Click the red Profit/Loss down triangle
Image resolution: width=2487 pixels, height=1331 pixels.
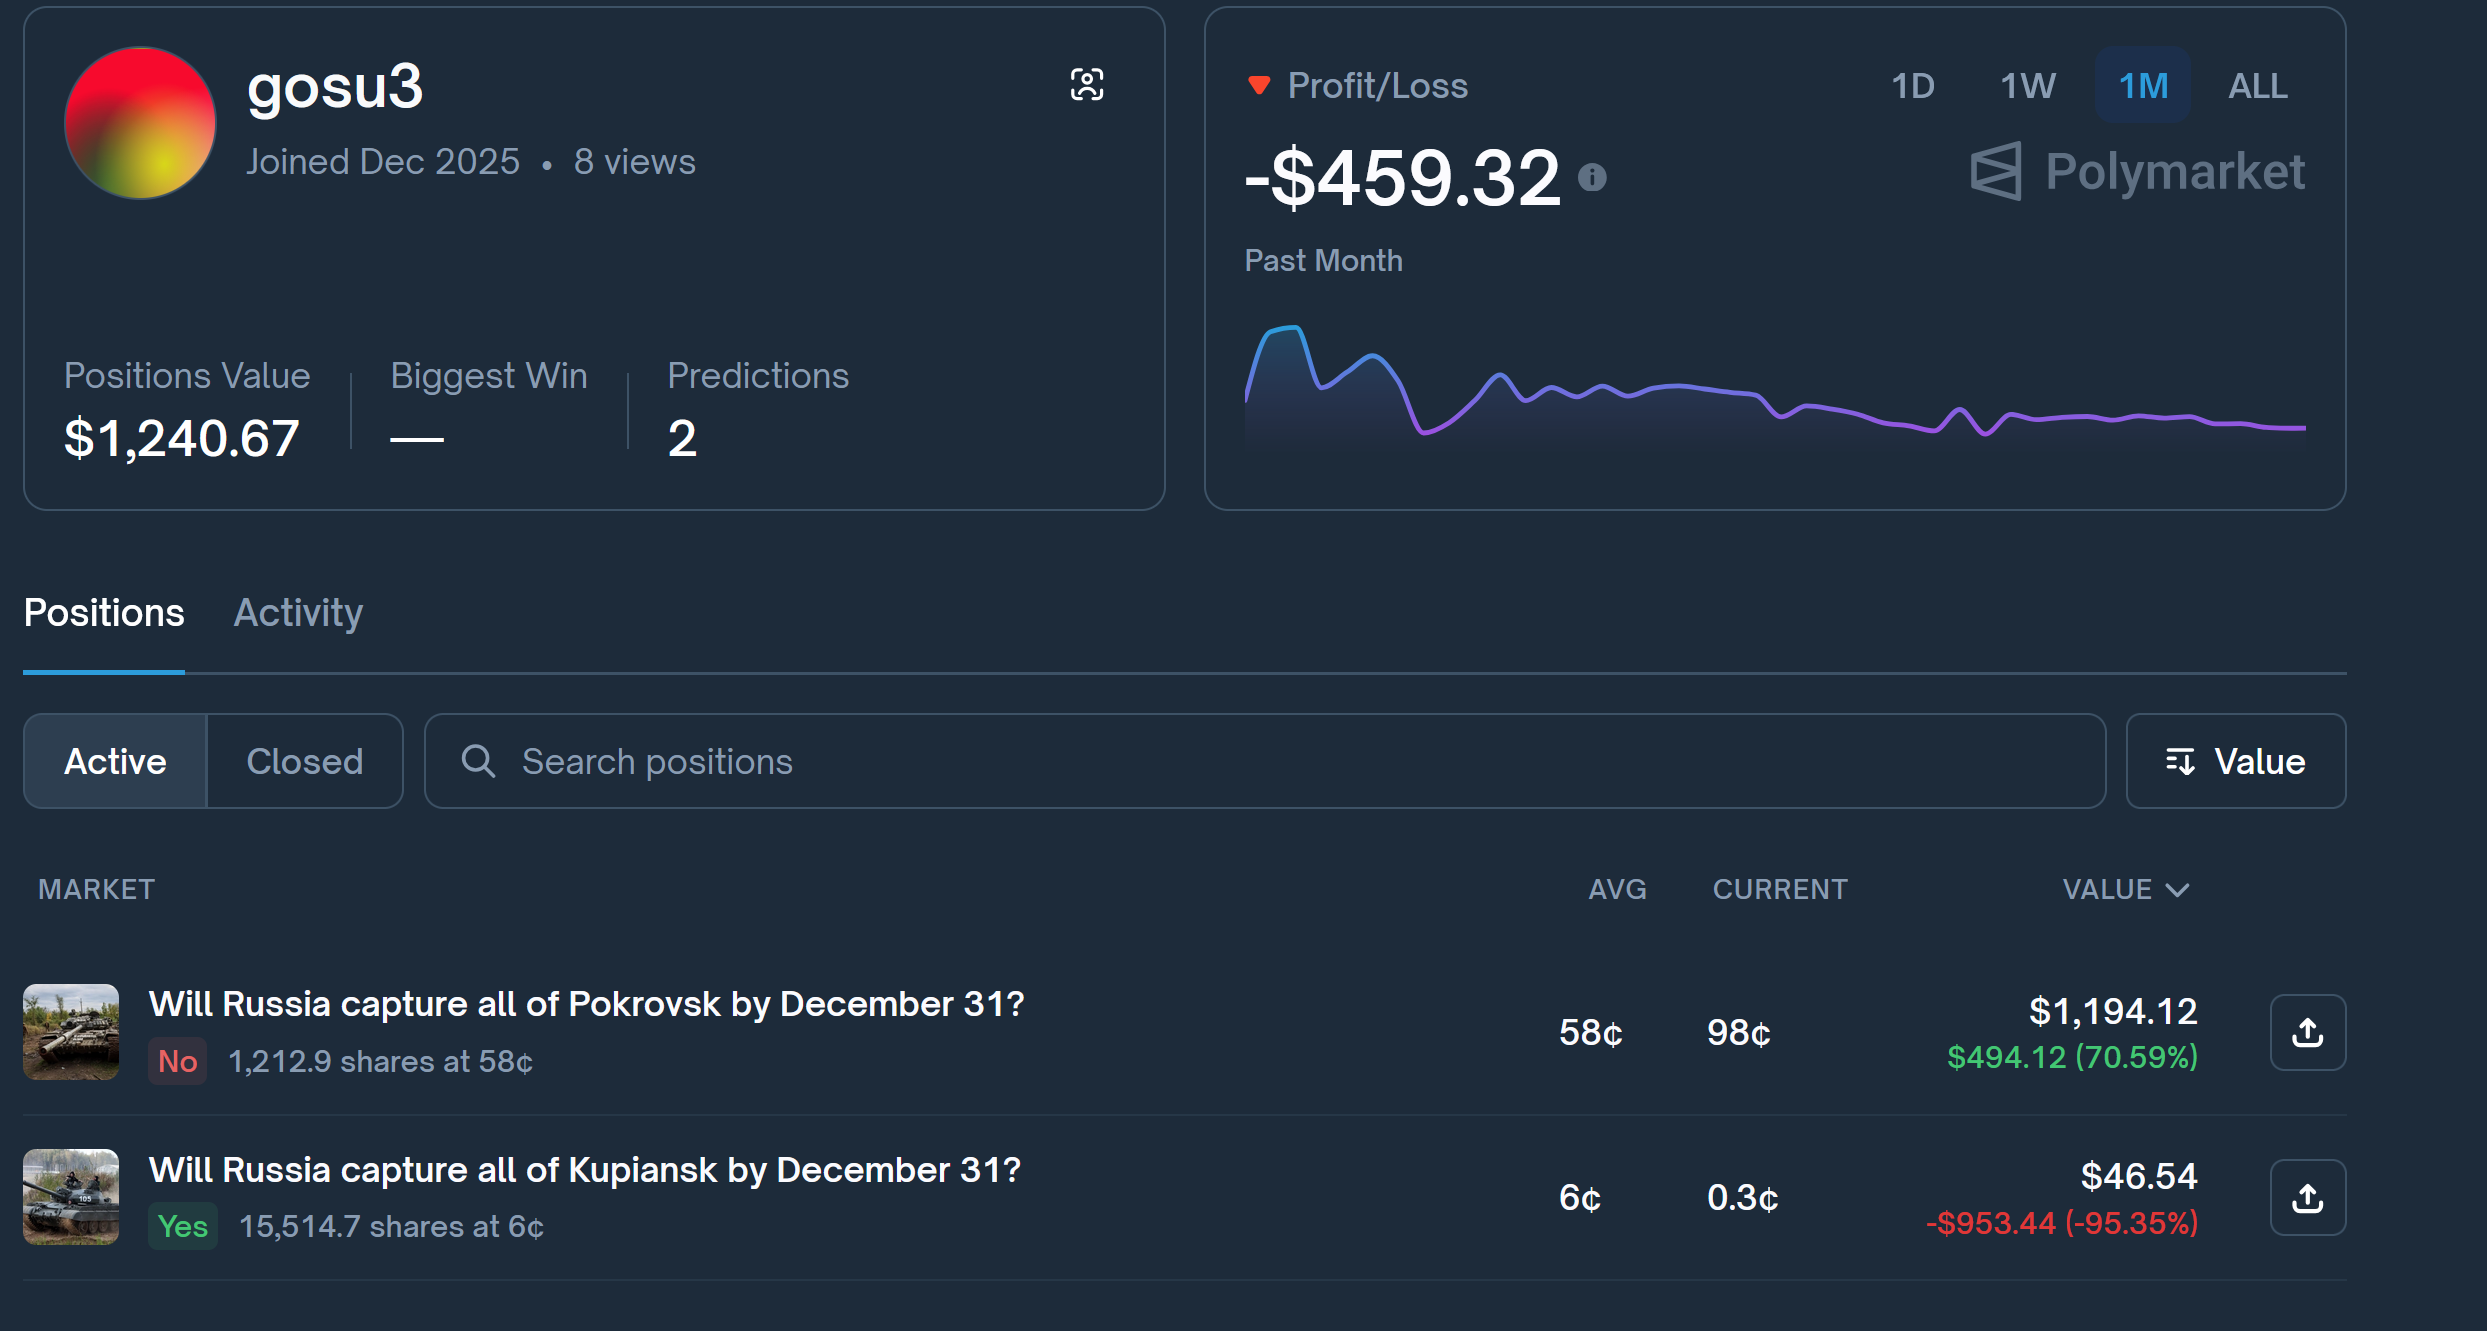[x=1259, y=85]
